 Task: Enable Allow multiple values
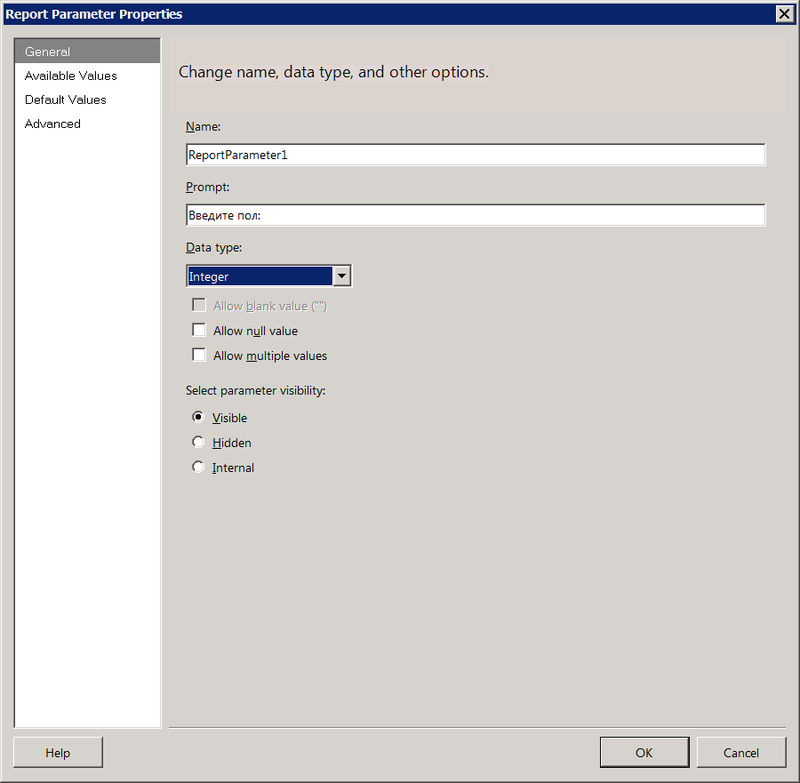click(x=199, y=355)
